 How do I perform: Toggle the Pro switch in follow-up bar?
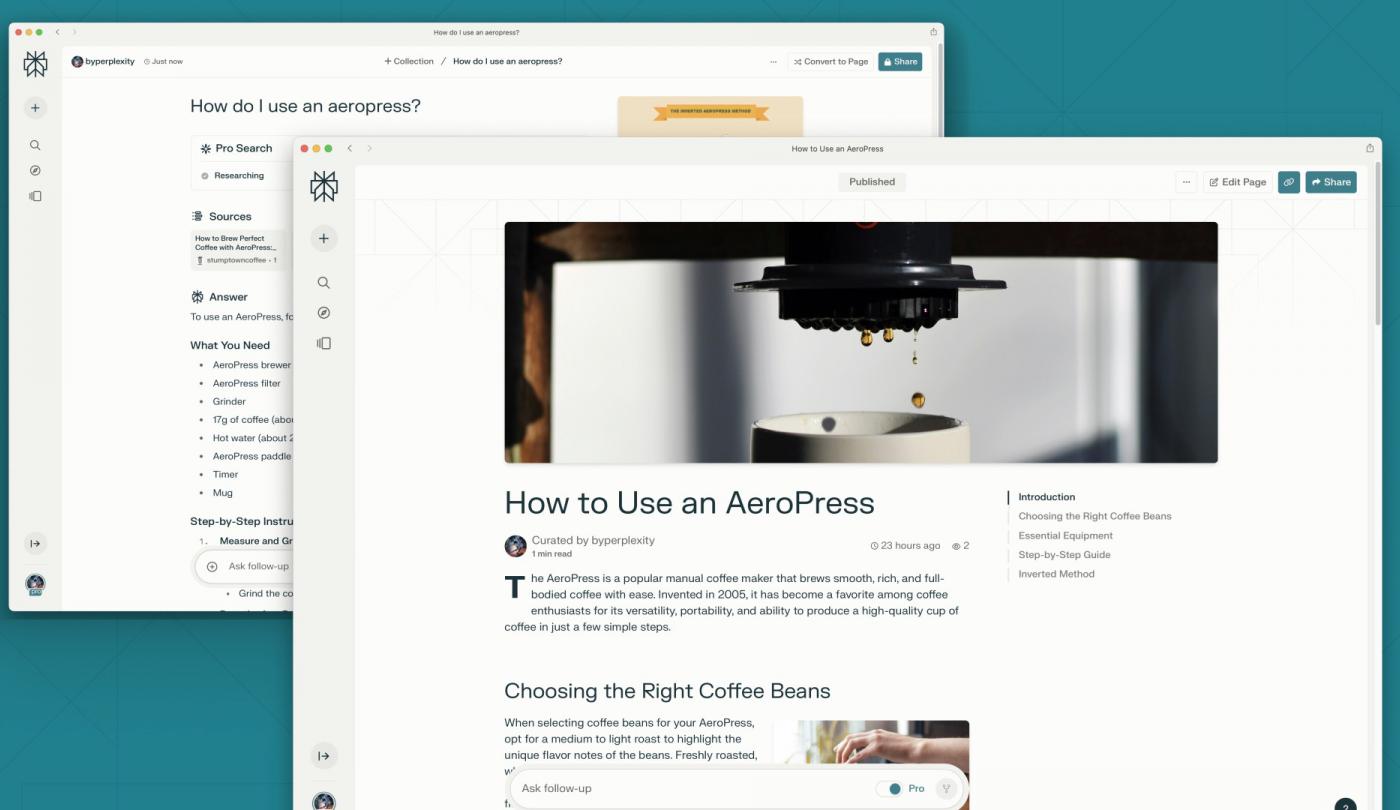889,788
